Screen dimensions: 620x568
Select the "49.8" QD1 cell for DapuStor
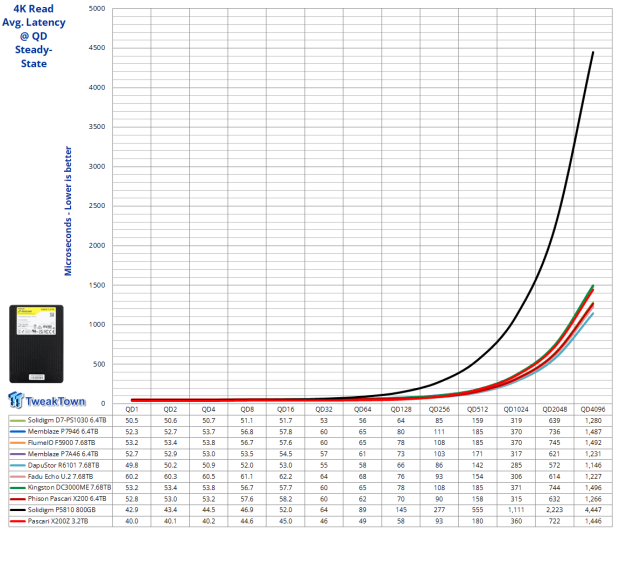click(x=132, y=465)
